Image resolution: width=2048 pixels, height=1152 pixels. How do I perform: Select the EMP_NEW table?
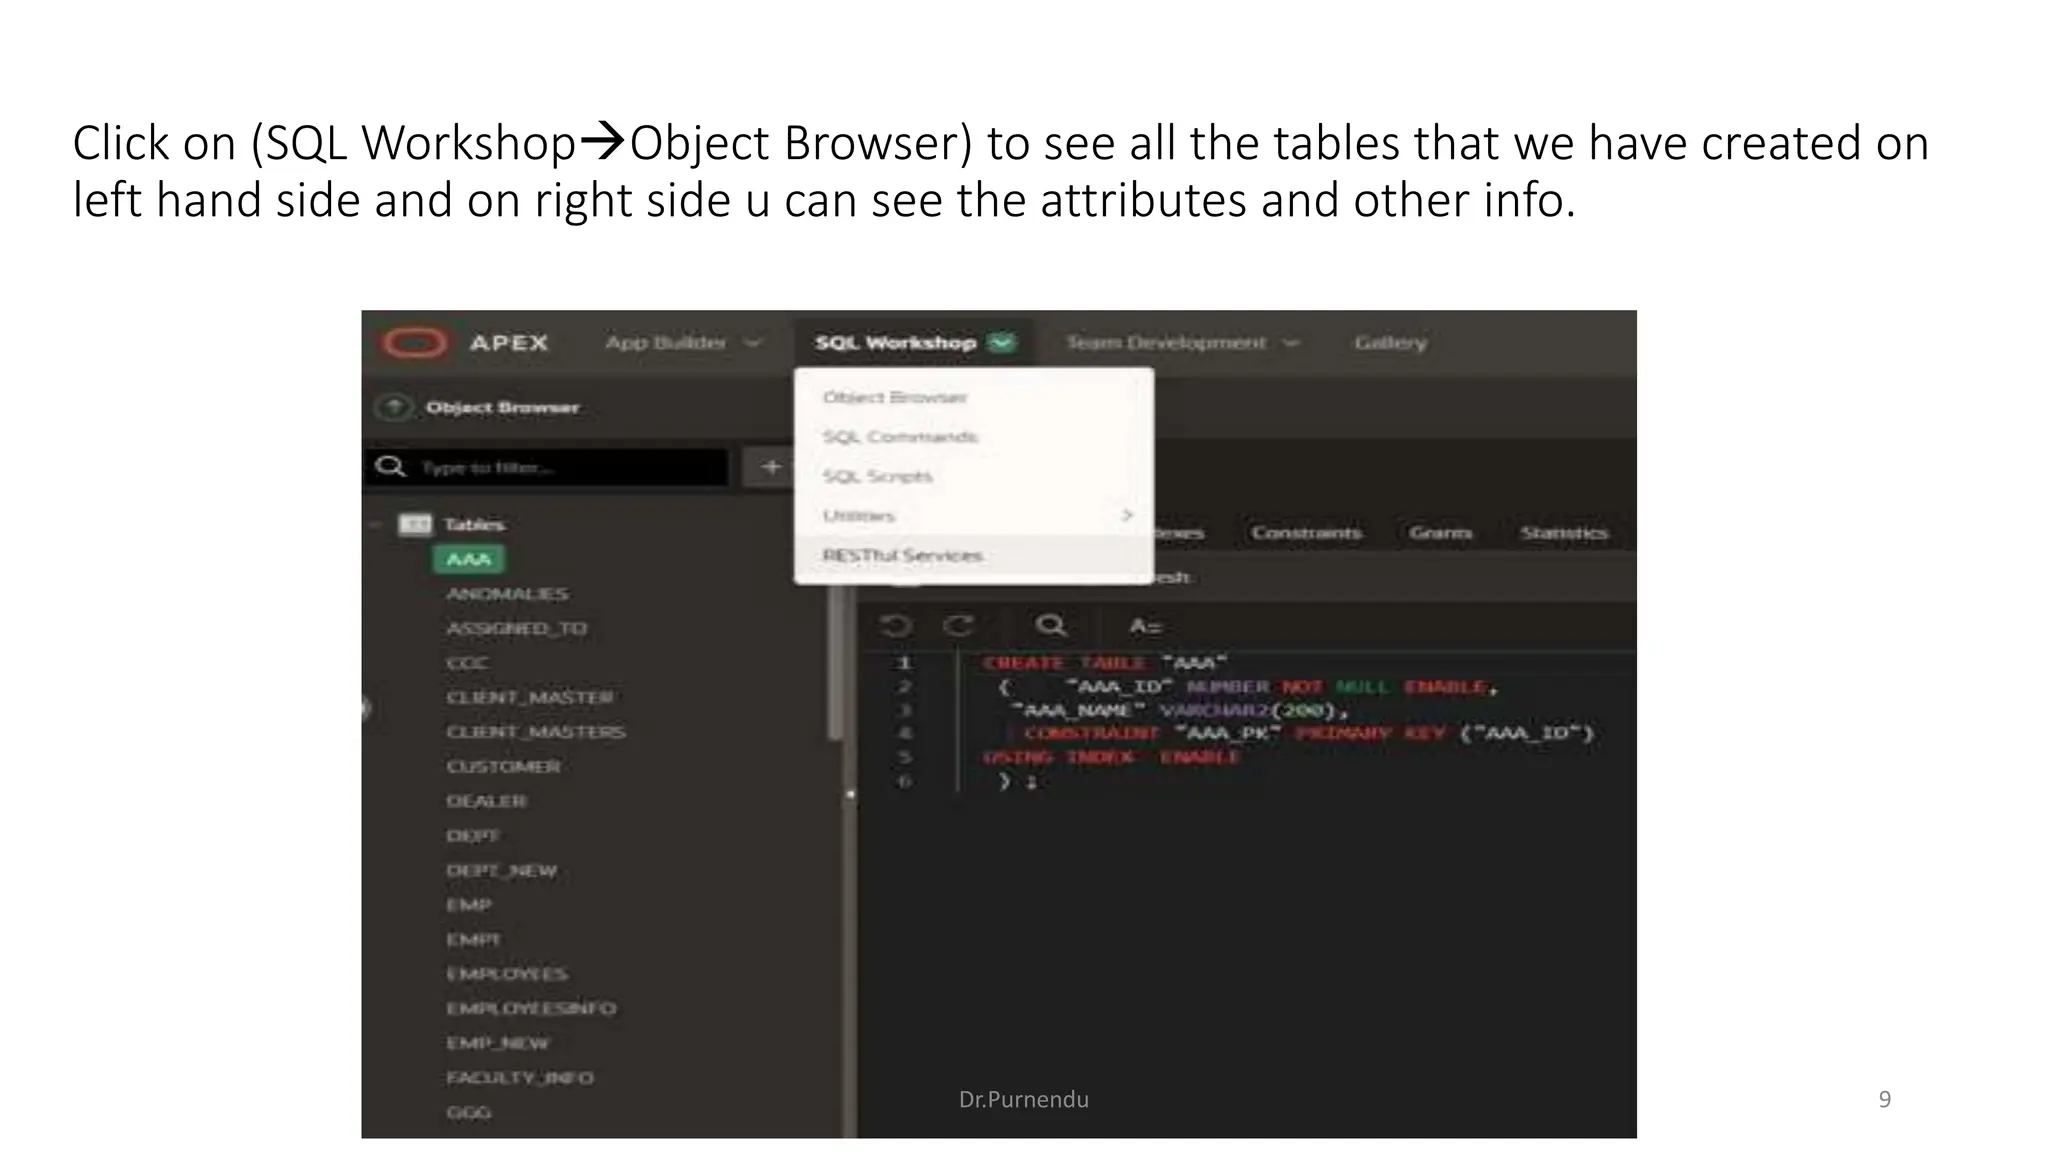[x=497, y=1043]
